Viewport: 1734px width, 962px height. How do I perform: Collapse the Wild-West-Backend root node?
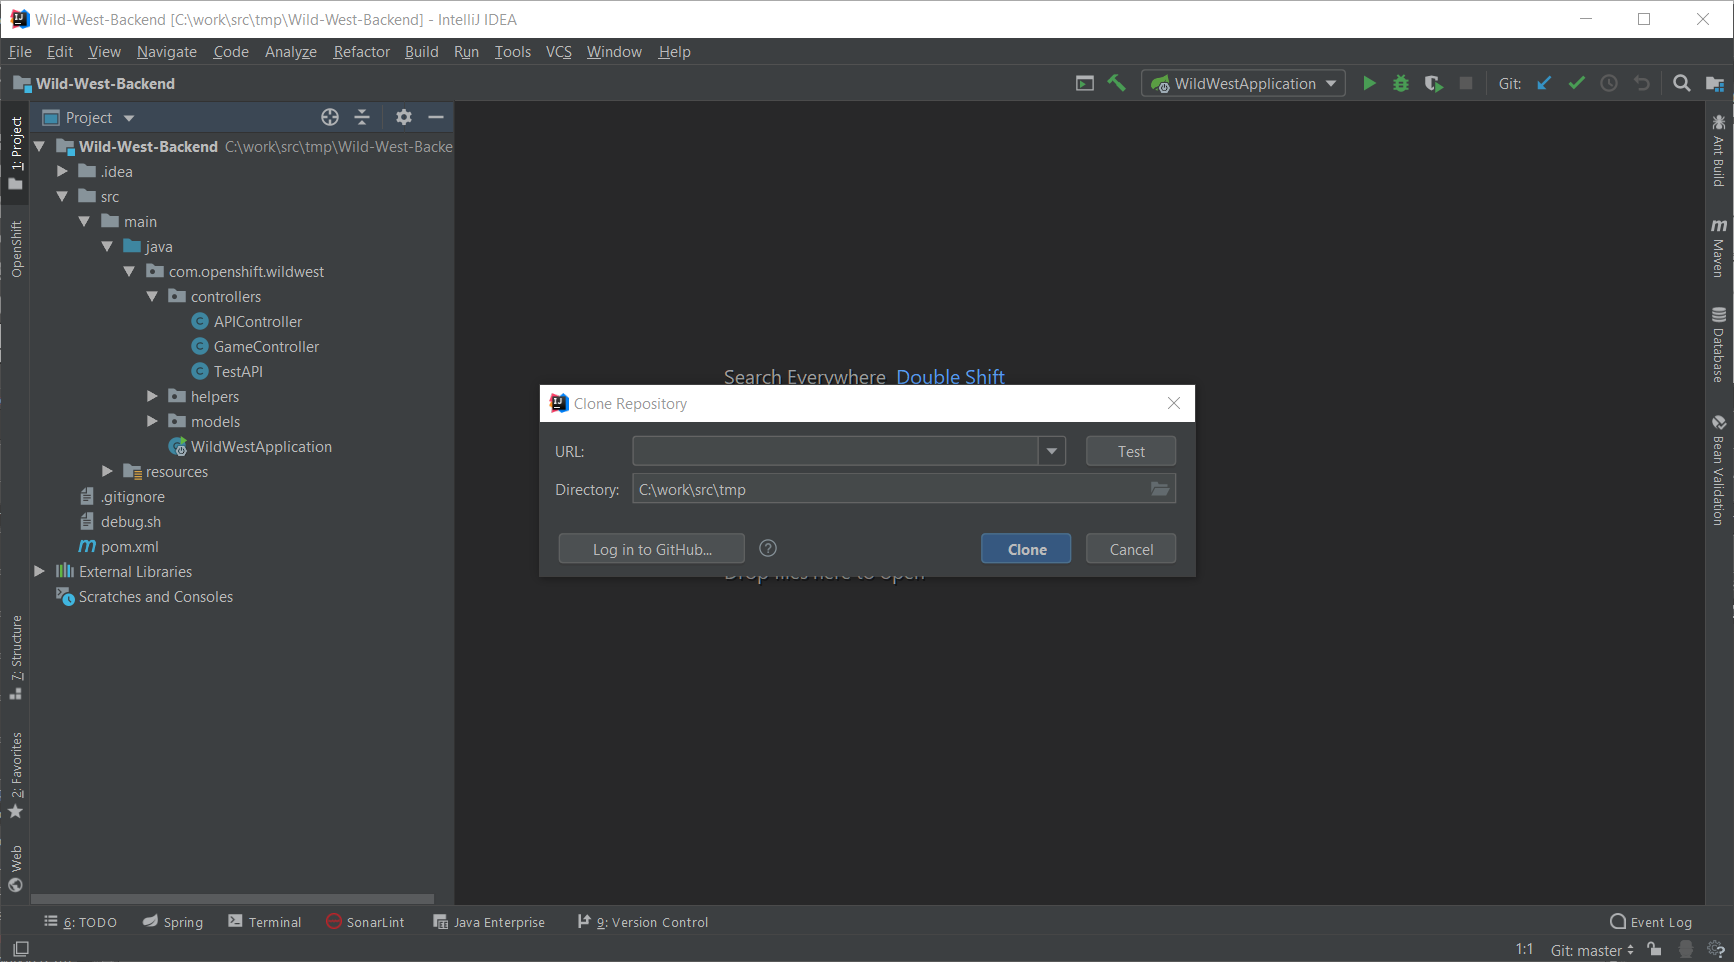40,146
